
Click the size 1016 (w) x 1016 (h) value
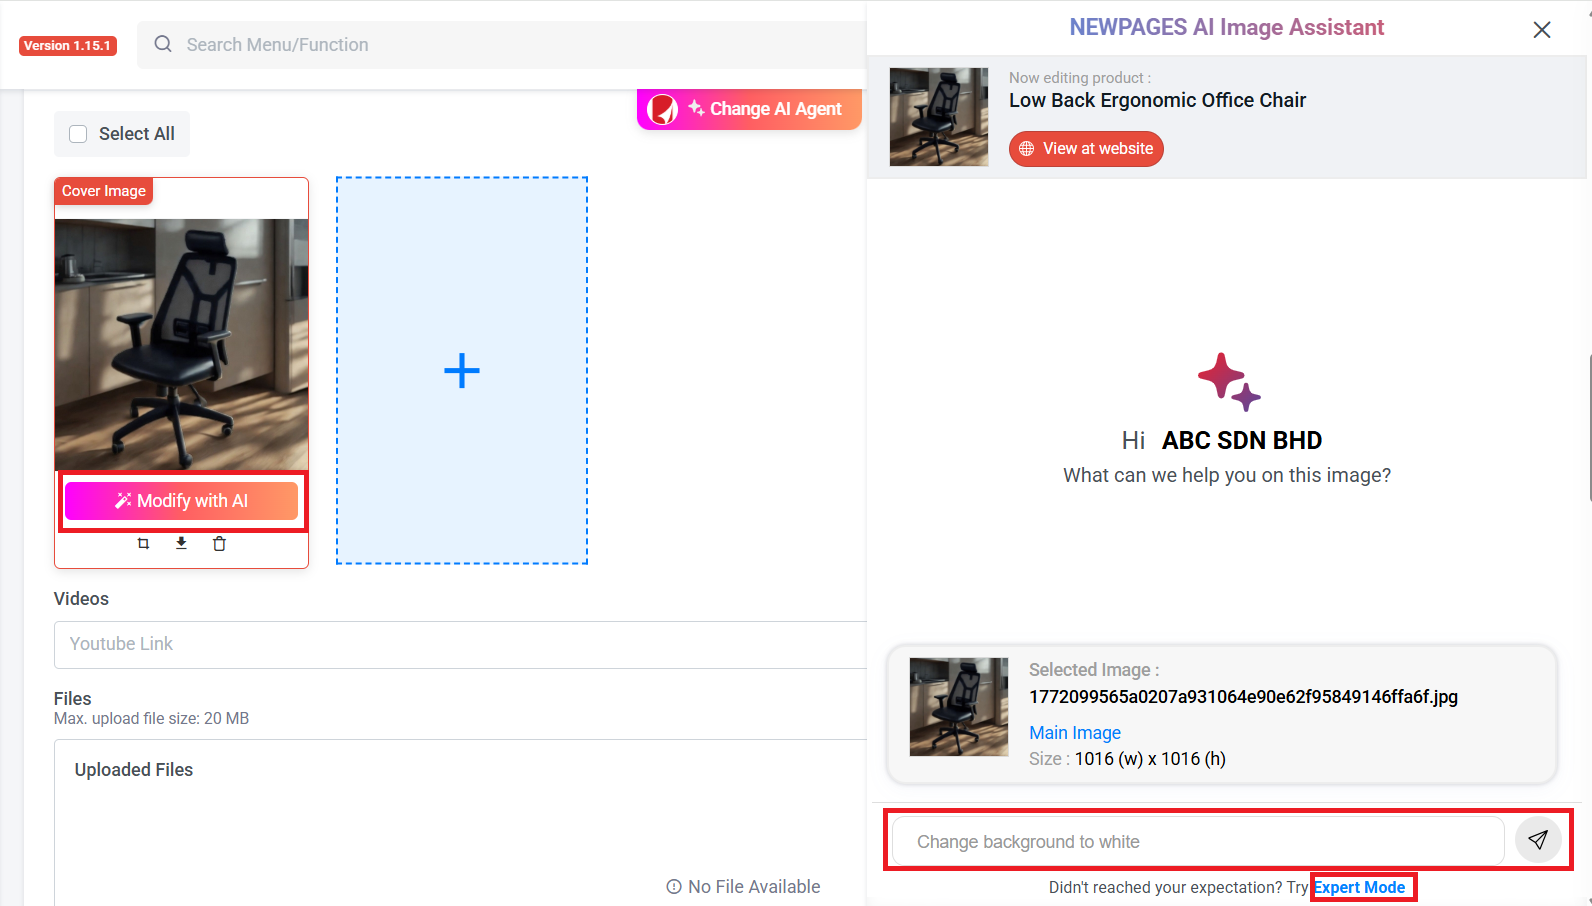click(x=1150, y=759)
